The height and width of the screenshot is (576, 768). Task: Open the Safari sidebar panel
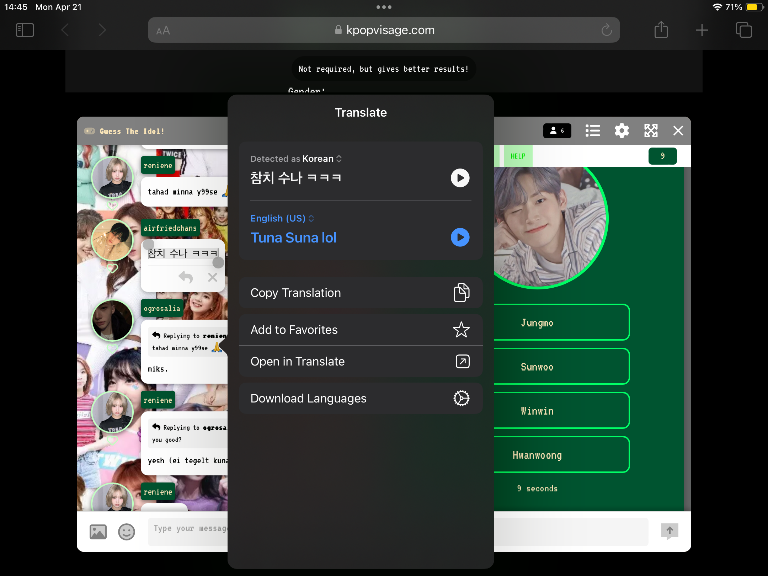[25, 30]
